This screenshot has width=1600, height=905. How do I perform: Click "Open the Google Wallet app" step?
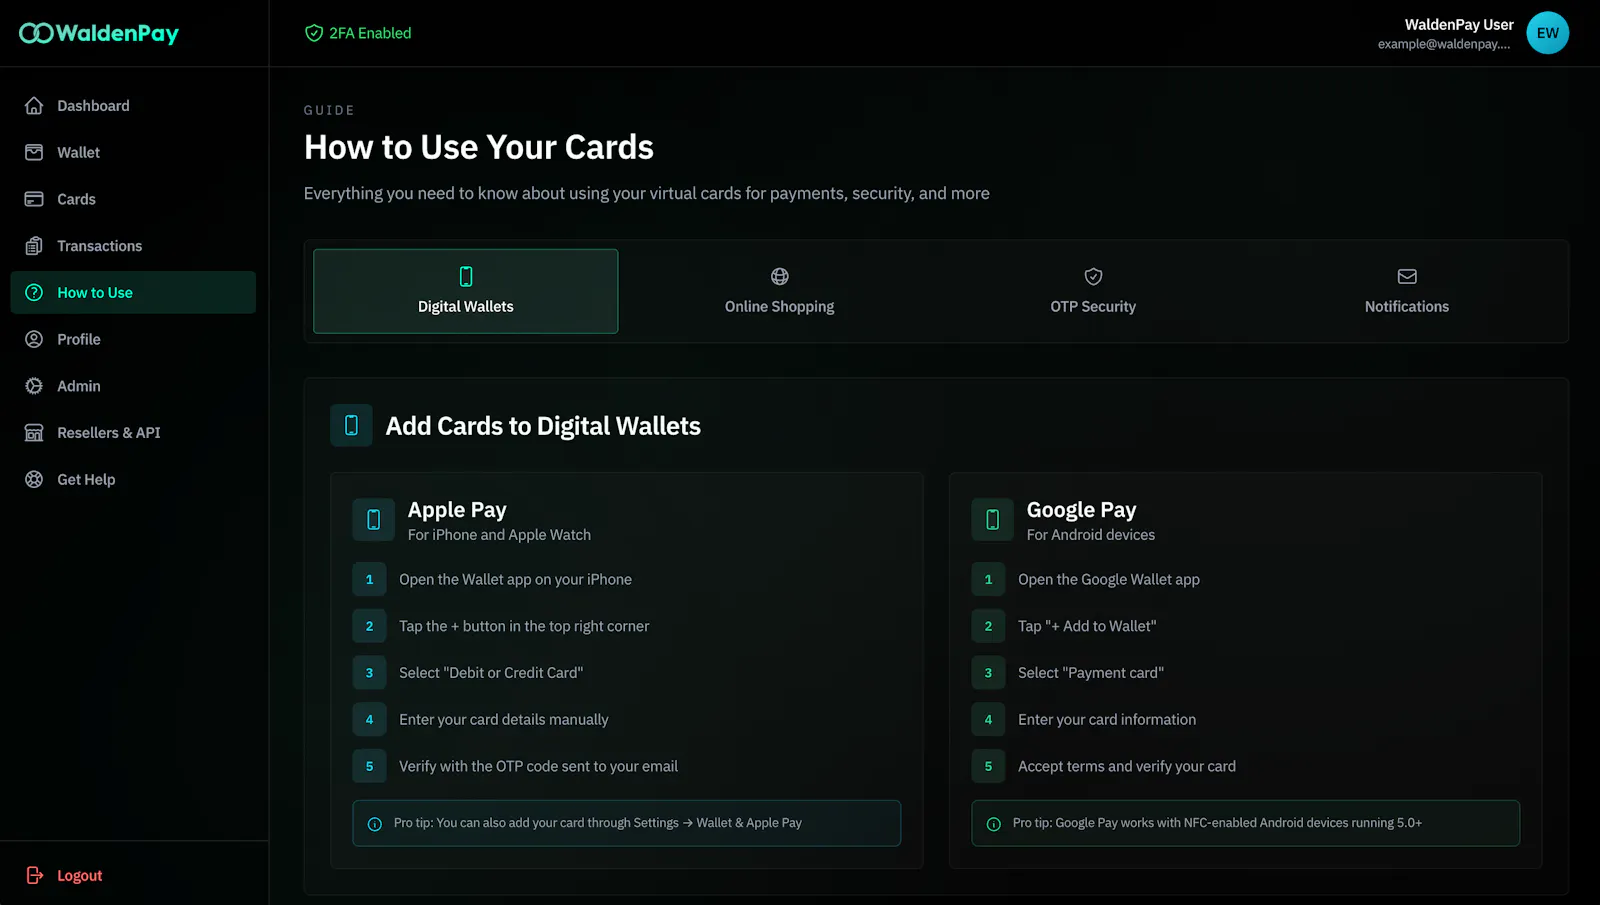coord(1108,579)
